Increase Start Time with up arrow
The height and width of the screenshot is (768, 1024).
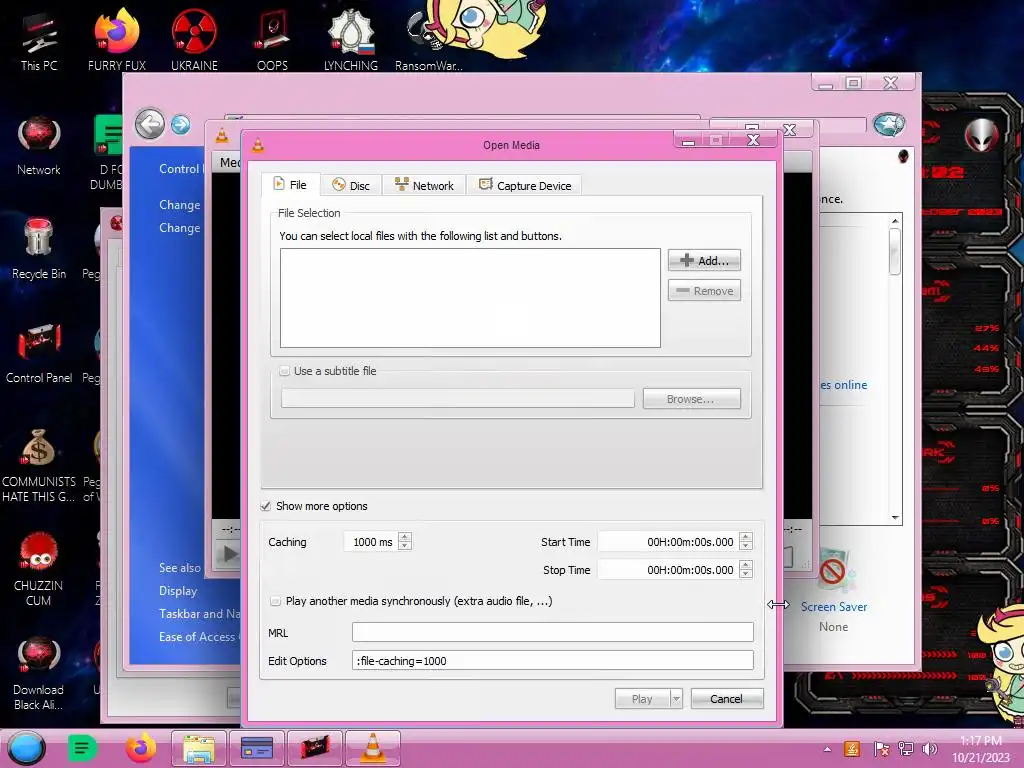click(746, 537)
